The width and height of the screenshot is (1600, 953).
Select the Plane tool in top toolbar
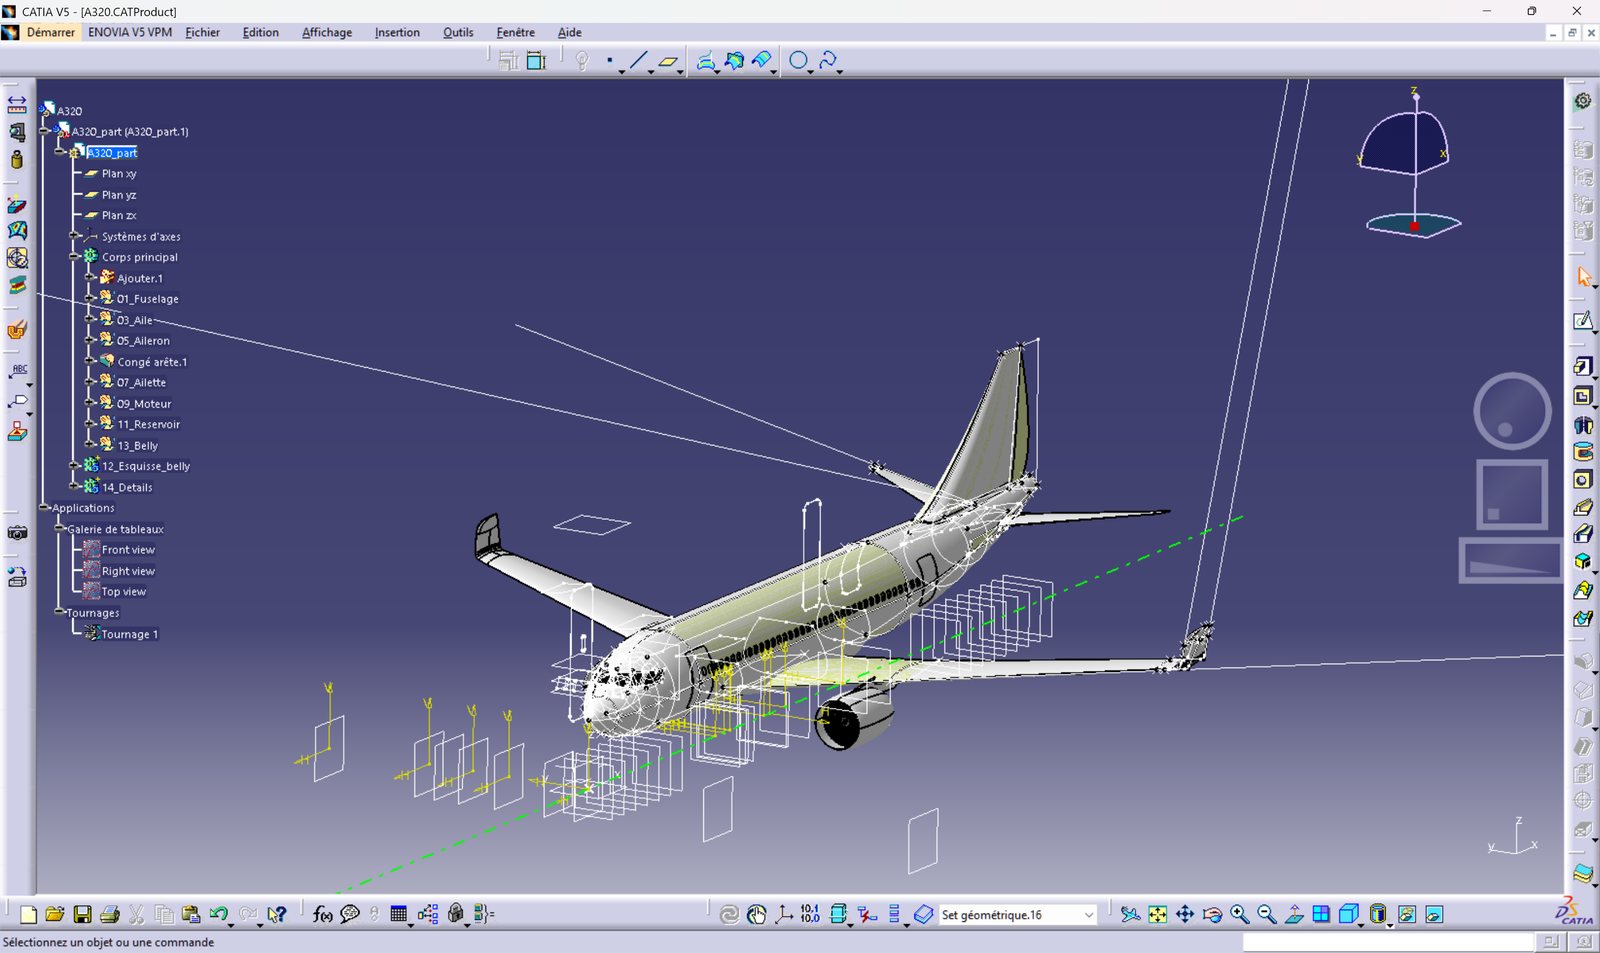pyautogui.click(x=667, y=61)
